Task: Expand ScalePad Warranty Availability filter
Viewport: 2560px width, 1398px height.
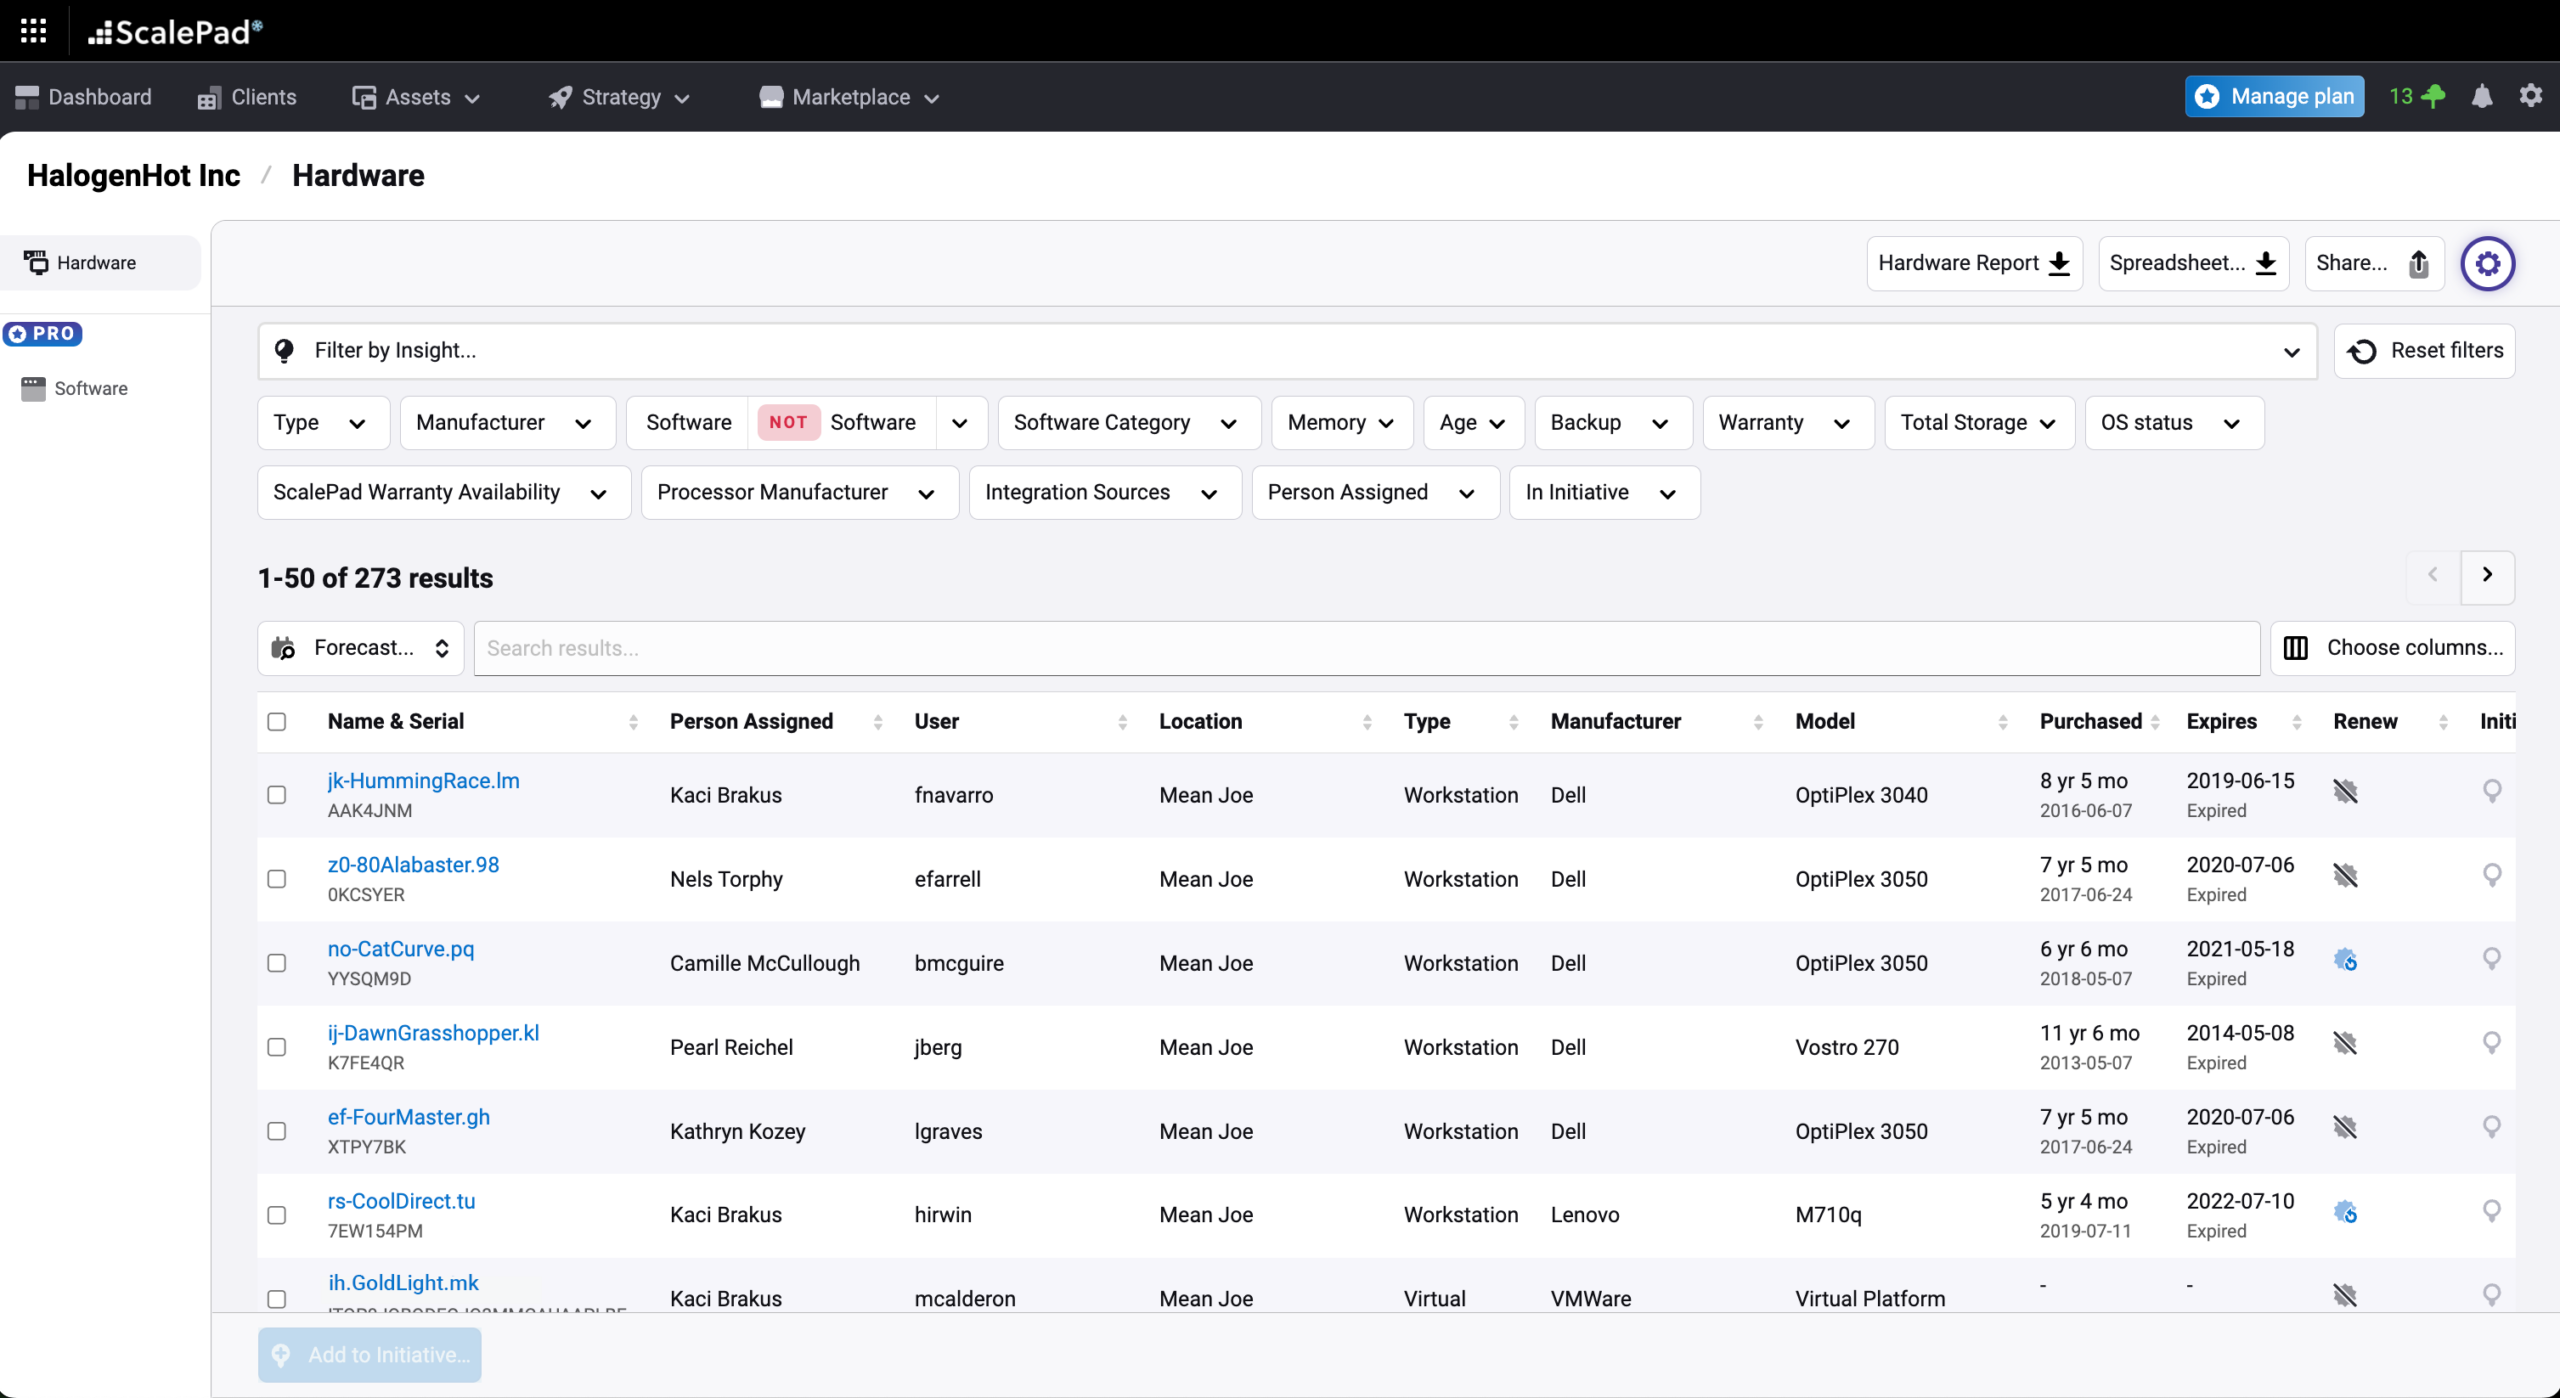Action: tap(444, 492)
